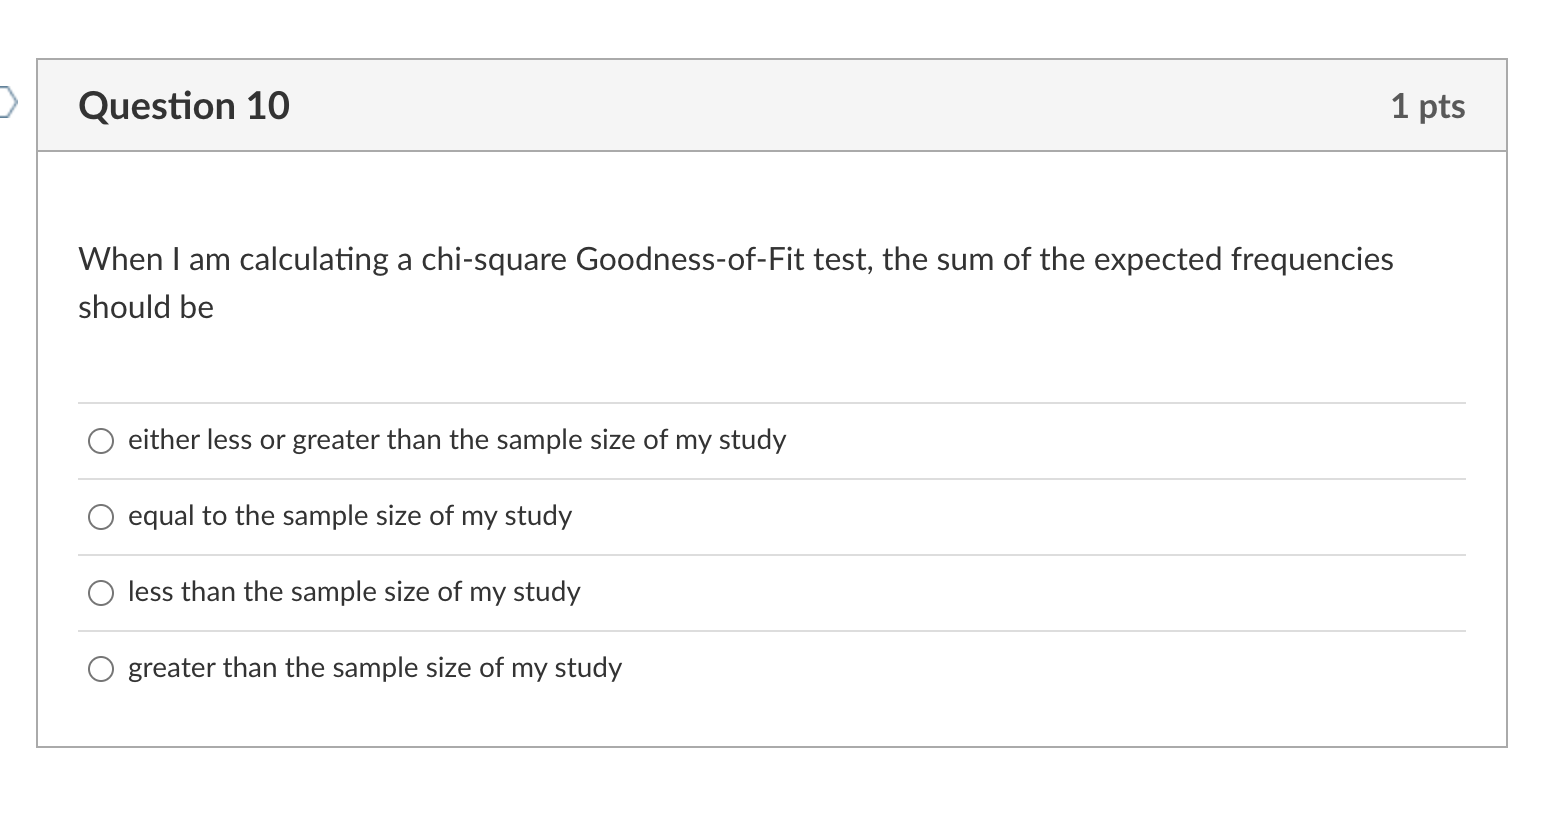
Task: Choose 'less than the sample size of my study'
Action: pos(100,592)
